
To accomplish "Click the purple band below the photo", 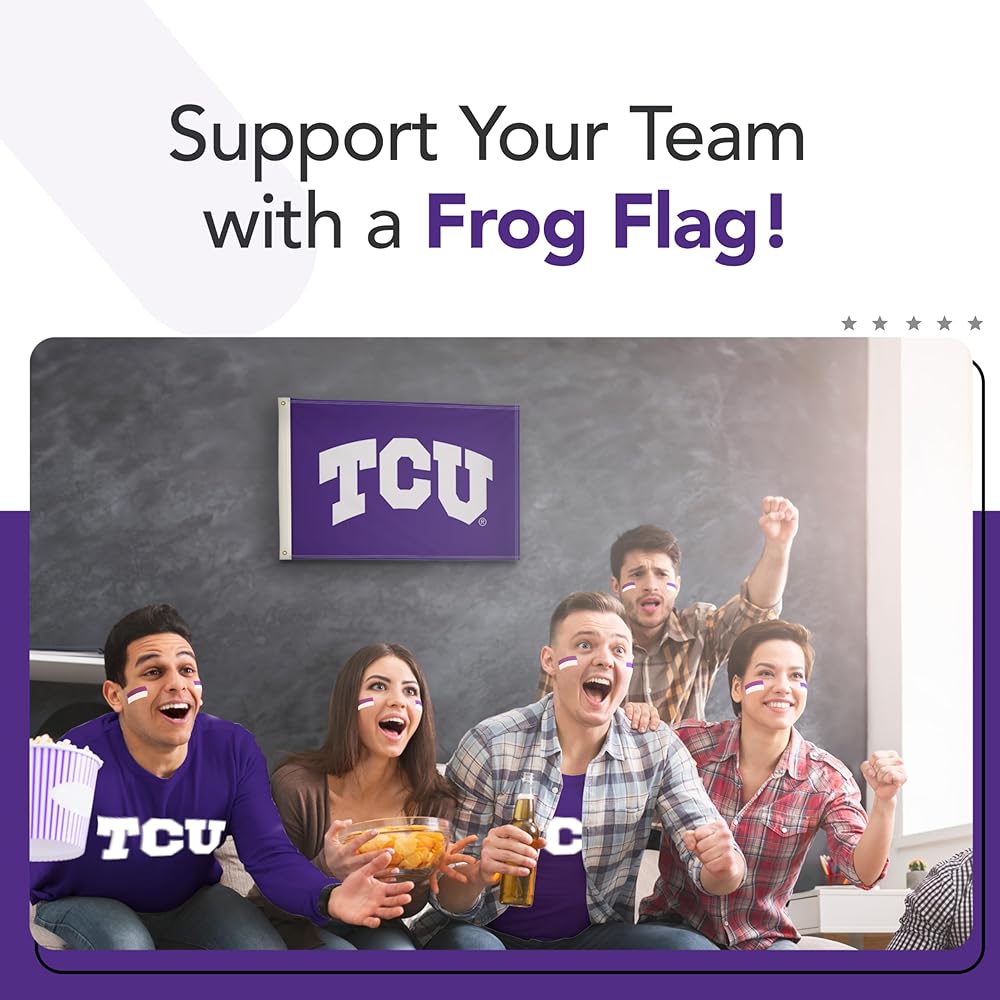I will click(x=500, y=985).
